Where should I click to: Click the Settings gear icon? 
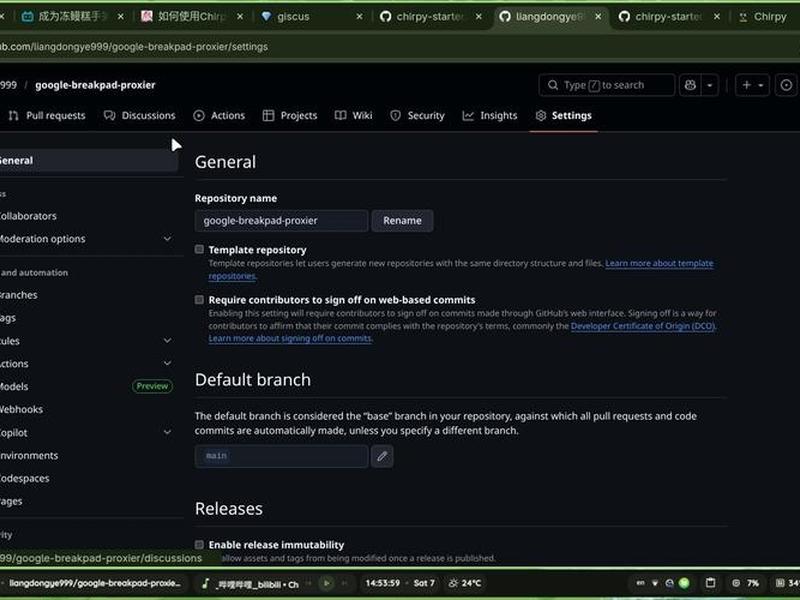[541, 116]
